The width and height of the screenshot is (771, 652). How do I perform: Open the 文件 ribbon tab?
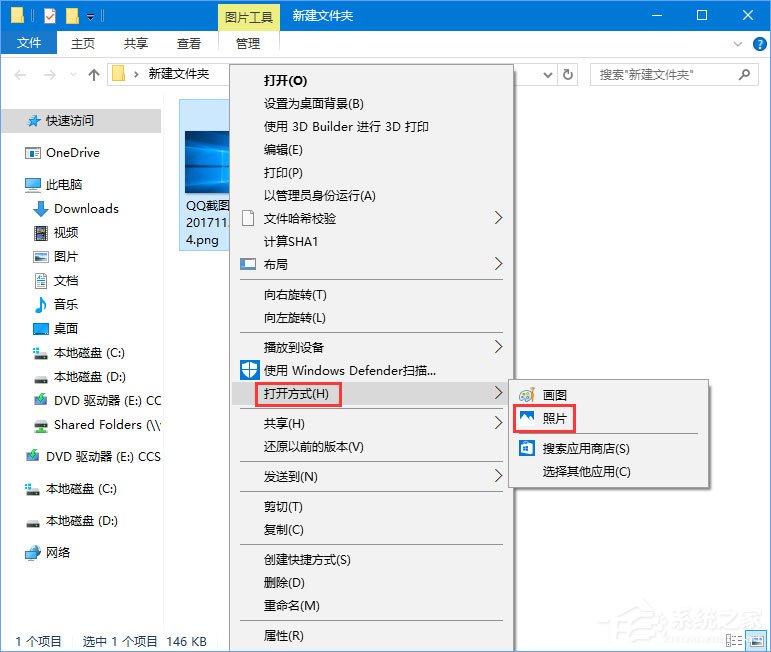pos(29,43)
